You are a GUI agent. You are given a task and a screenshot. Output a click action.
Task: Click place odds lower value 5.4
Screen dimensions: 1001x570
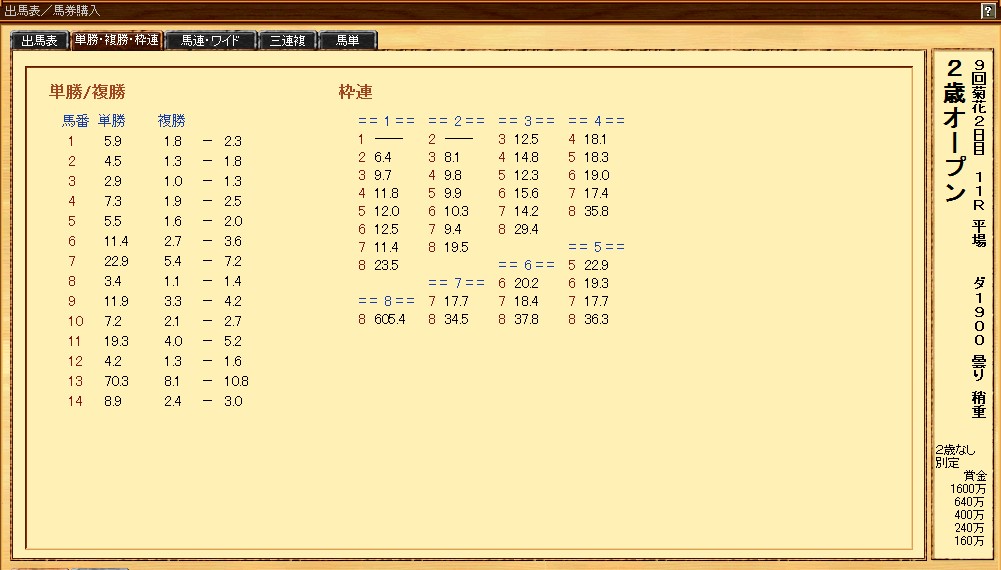(173, 261)
